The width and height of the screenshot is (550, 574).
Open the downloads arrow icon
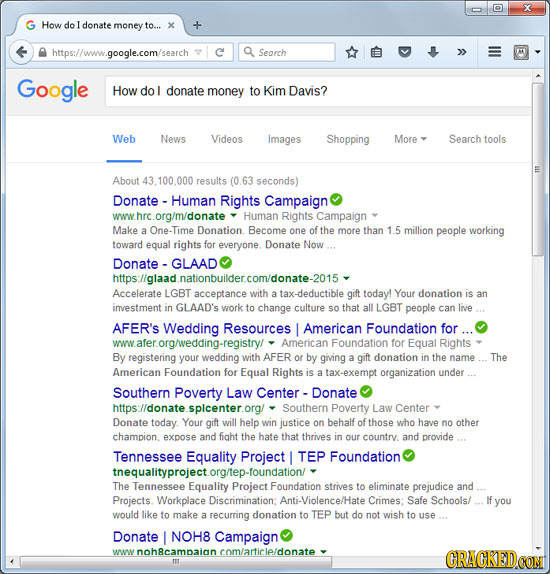[x=433, y=52]
